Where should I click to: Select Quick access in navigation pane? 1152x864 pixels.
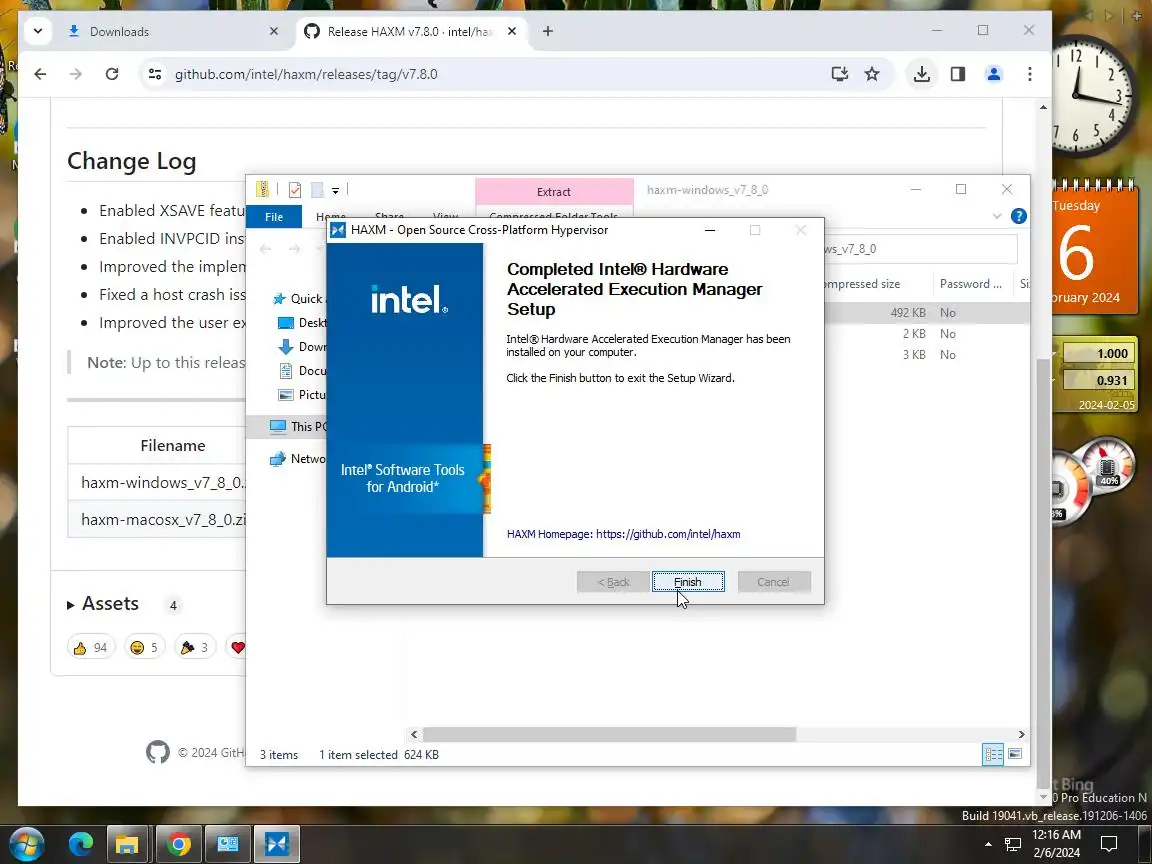pyautogui.click(x=298, y=298)
